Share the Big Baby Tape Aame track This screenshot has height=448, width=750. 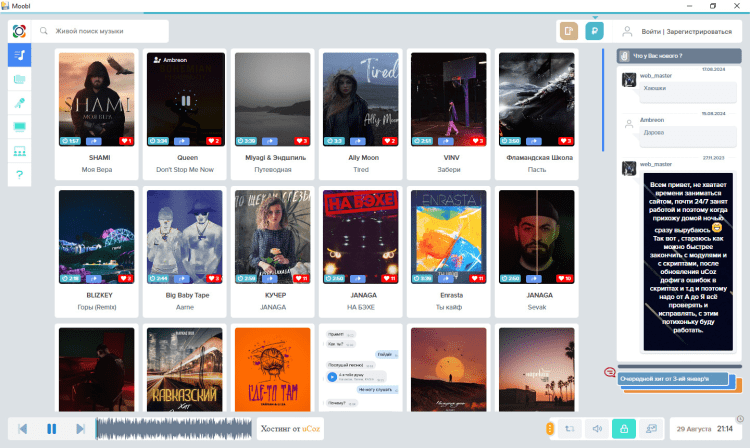tap(182, 279)
